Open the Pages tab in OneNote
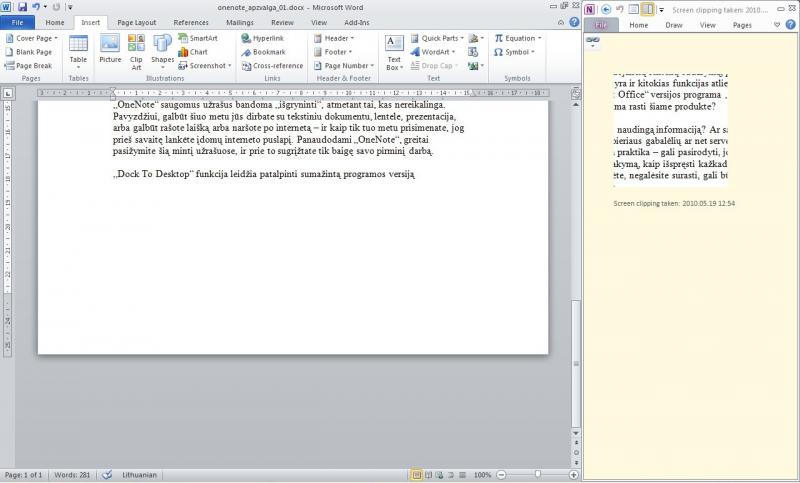This screenshot has width=800, height=483. click(742, 25)
